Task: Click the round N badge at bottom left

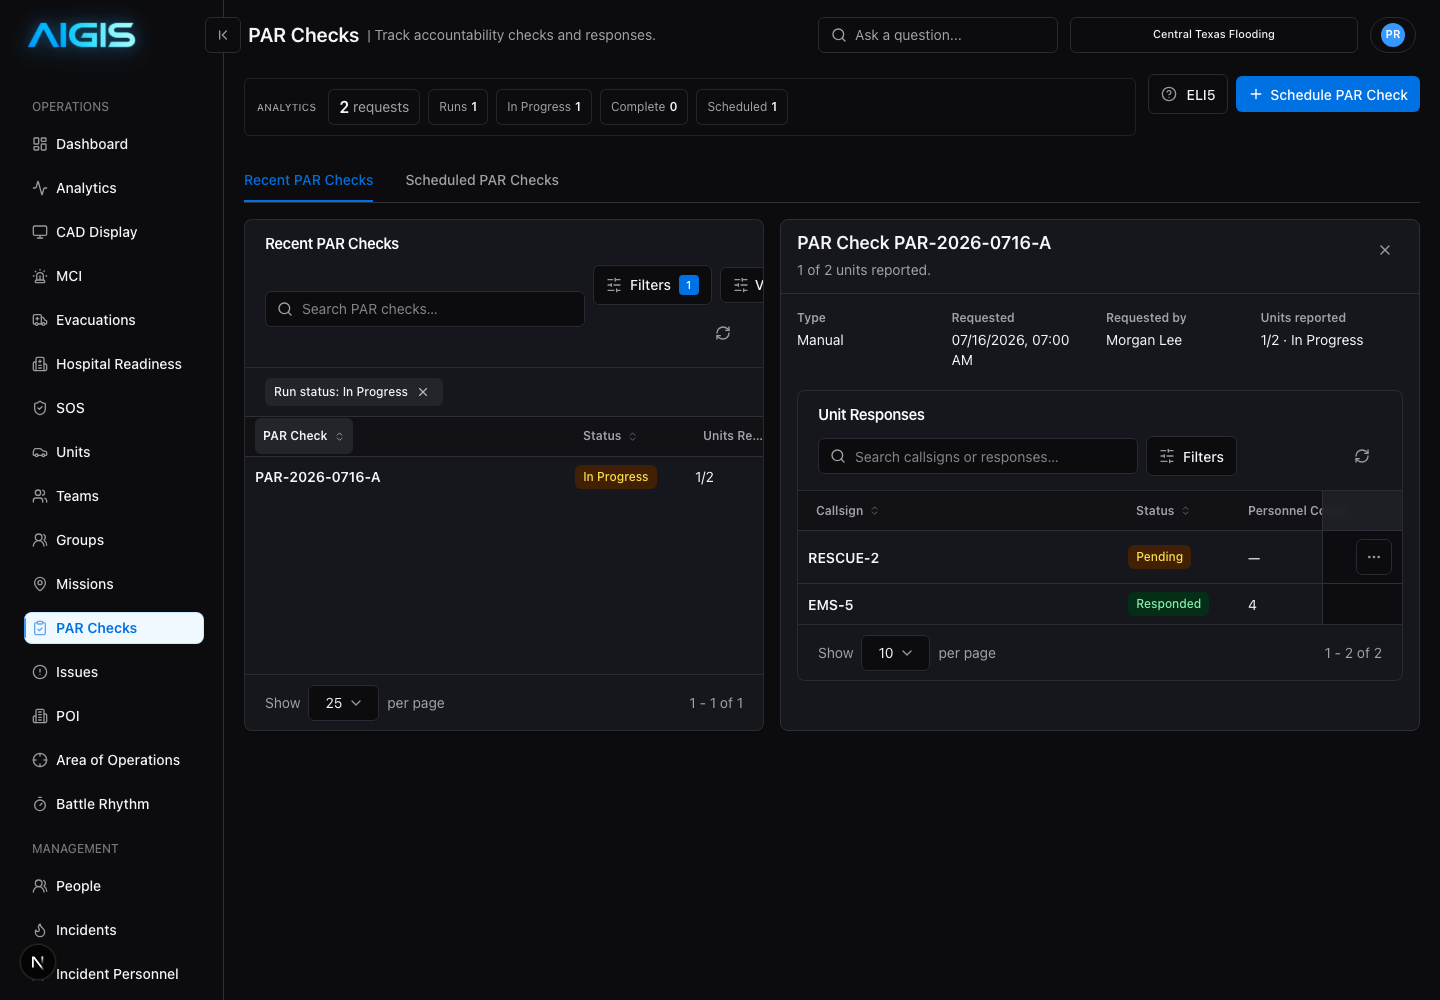Action: click(x=38, y=962)
